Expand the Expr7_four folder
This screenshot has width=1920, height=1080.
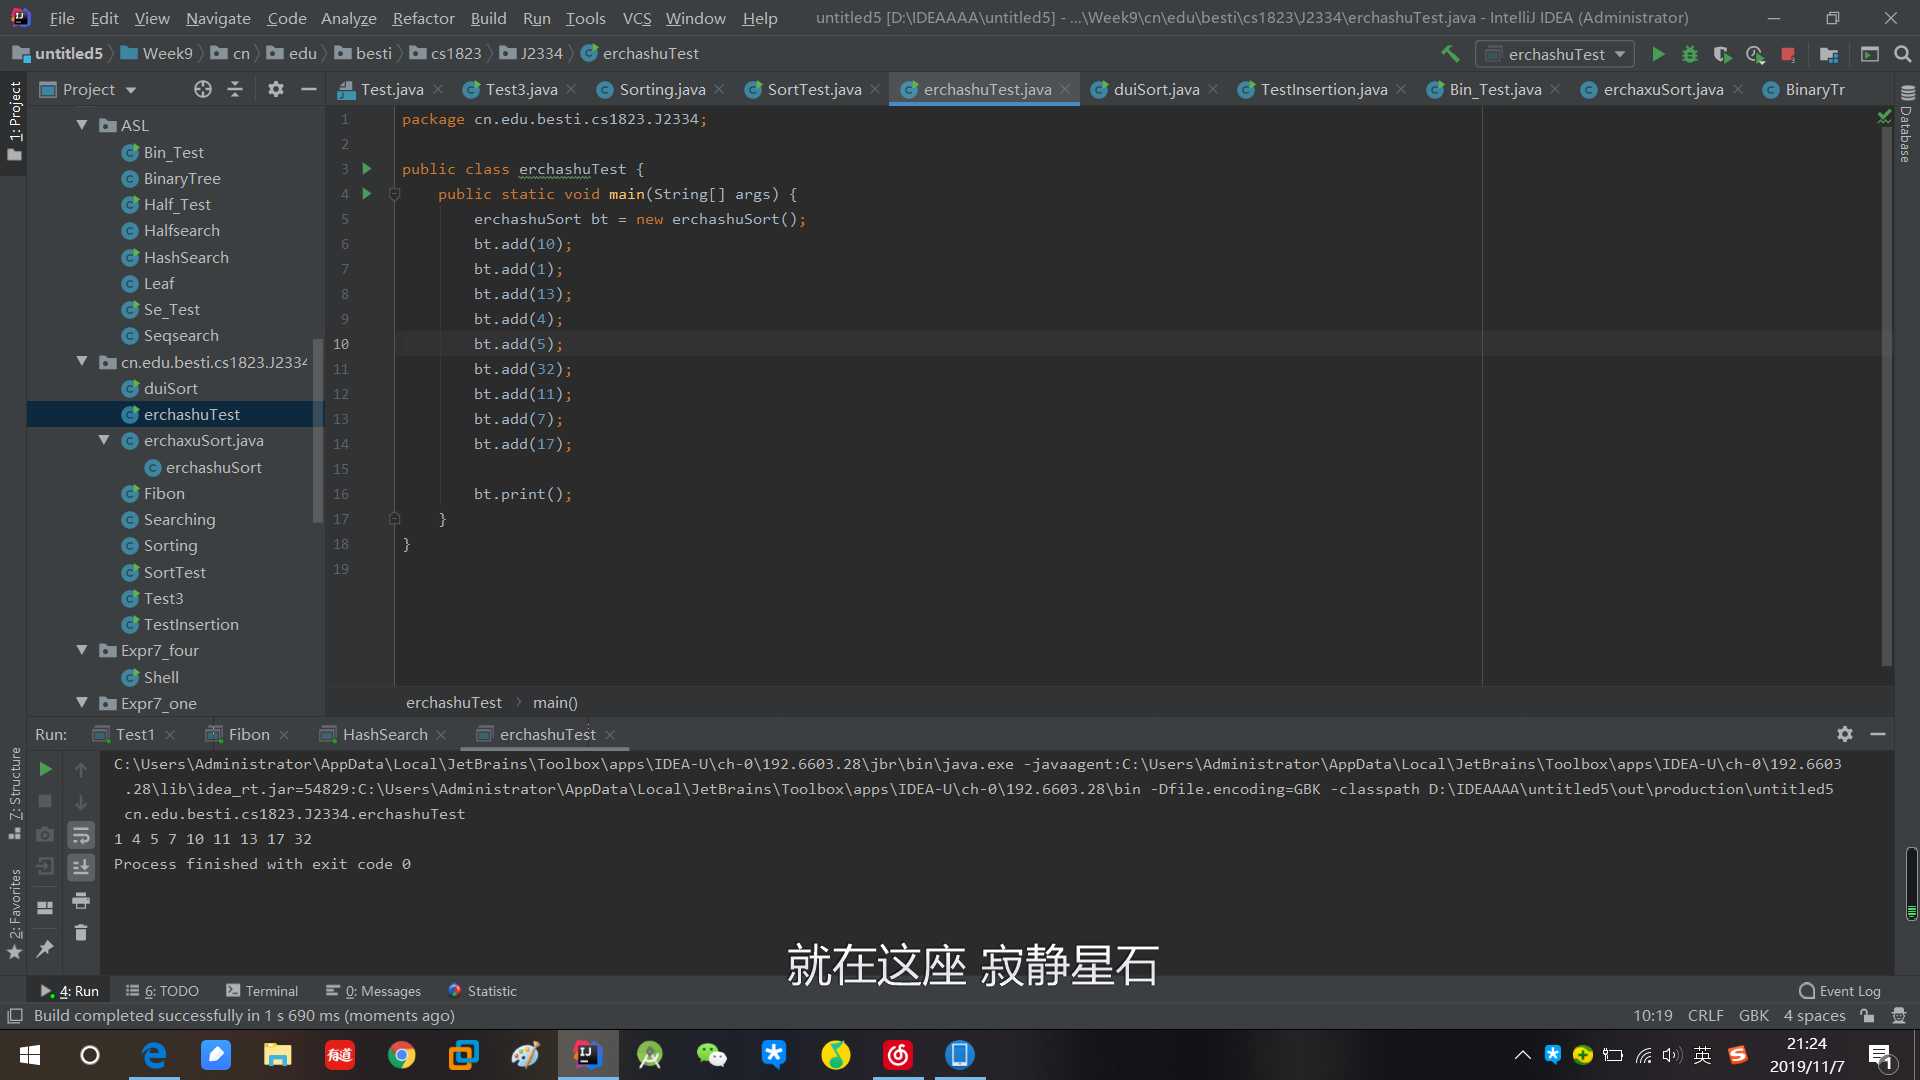tap(83, 649)
